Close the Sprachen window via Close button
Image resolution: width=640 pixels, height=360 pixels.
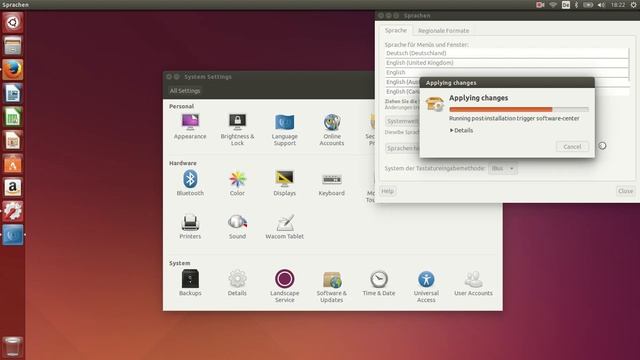pyautogui.click(x=625, y=191)
